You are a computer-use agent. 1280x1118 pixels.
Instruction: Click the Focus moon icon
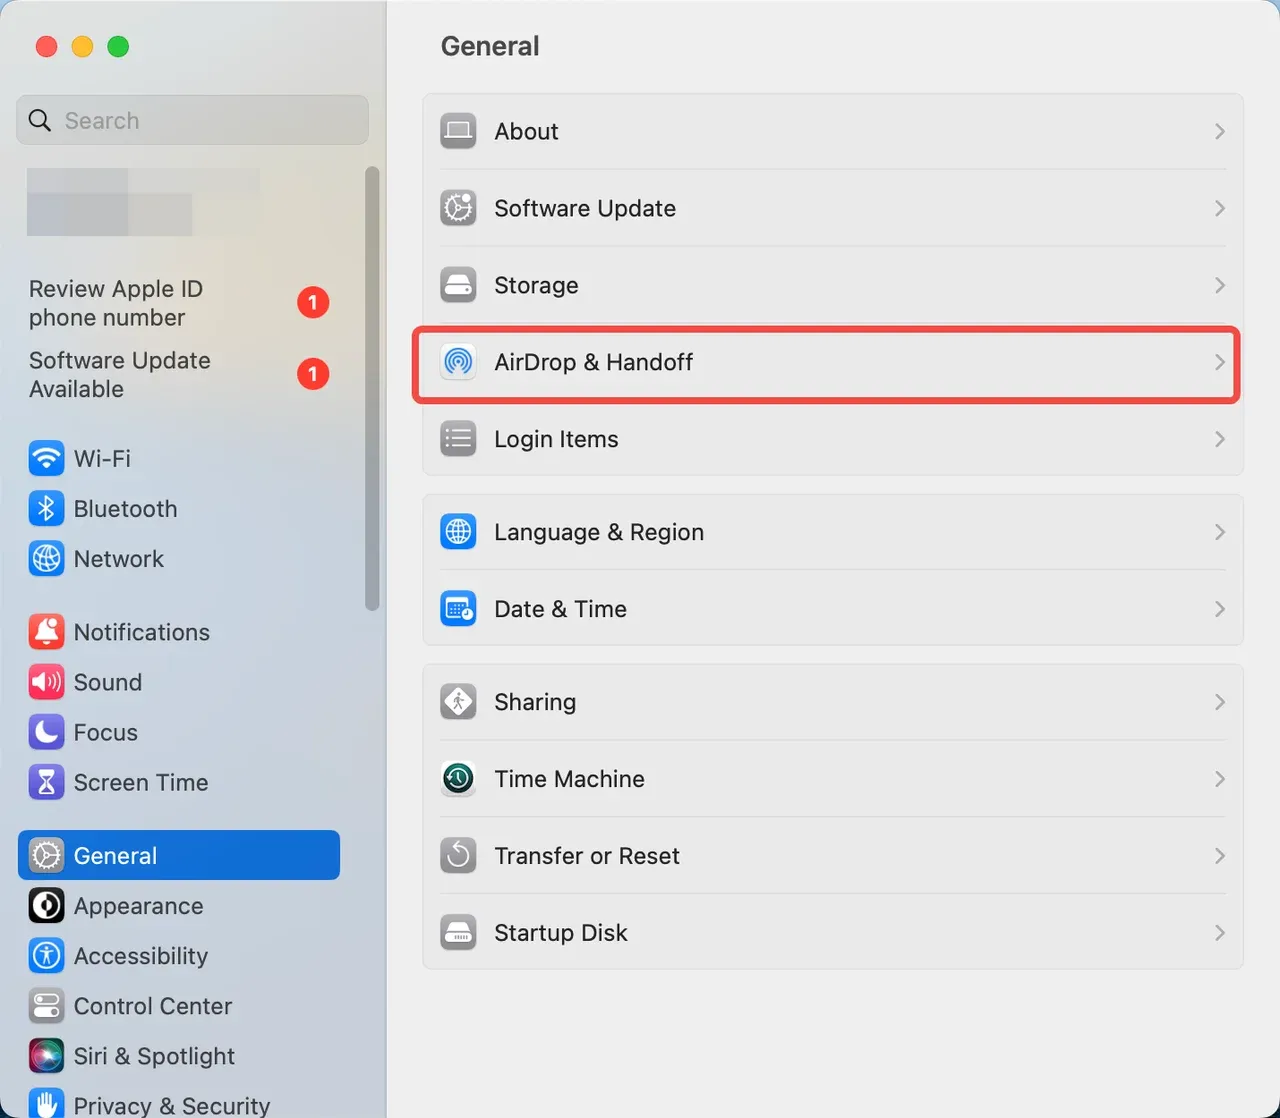tap(46, 732)
